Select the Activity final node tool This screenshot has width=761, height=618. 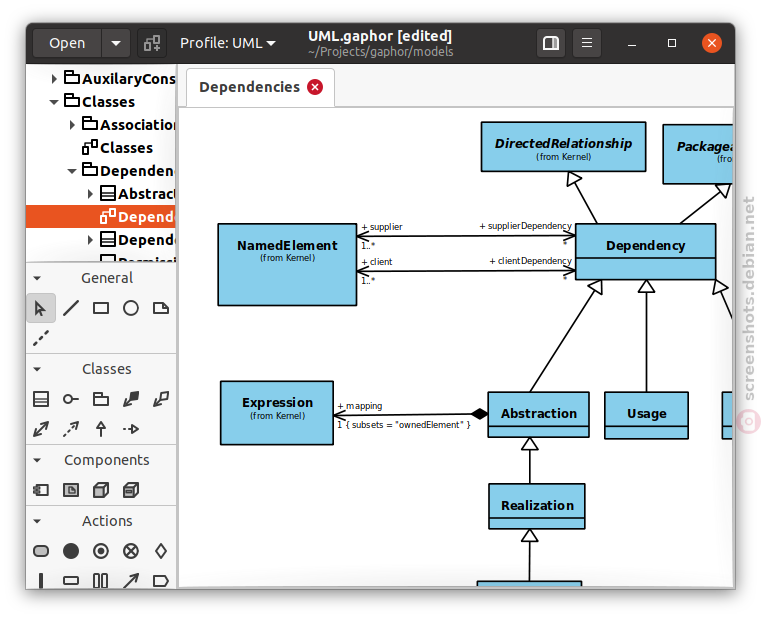(x=101, y=551)
